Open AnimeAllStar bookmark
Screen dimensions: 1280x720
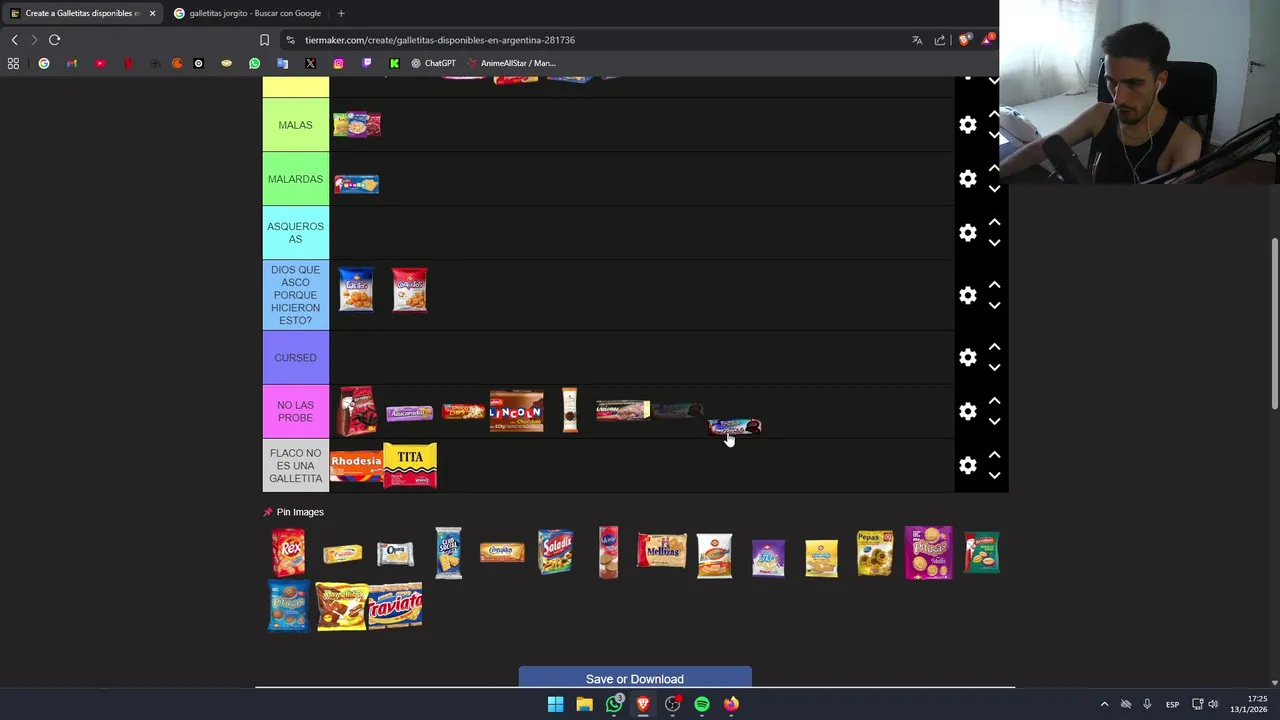pos(510,63)
